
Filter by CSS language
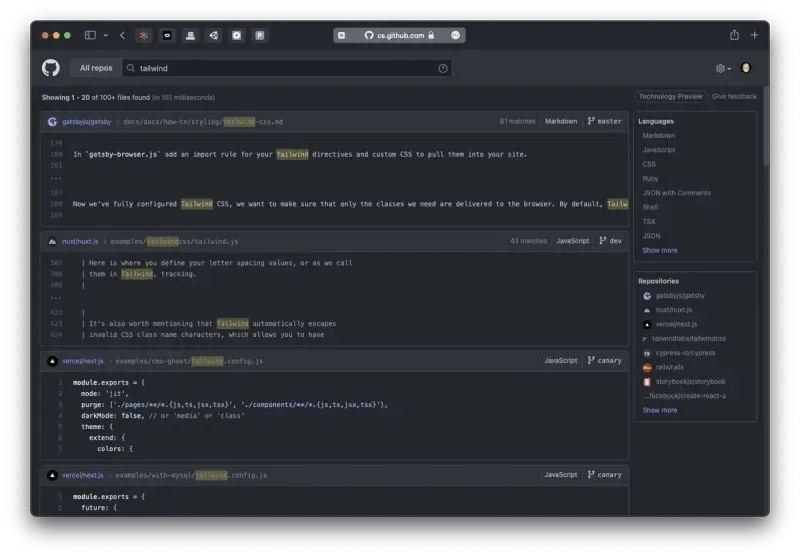[x=648, y=164]
